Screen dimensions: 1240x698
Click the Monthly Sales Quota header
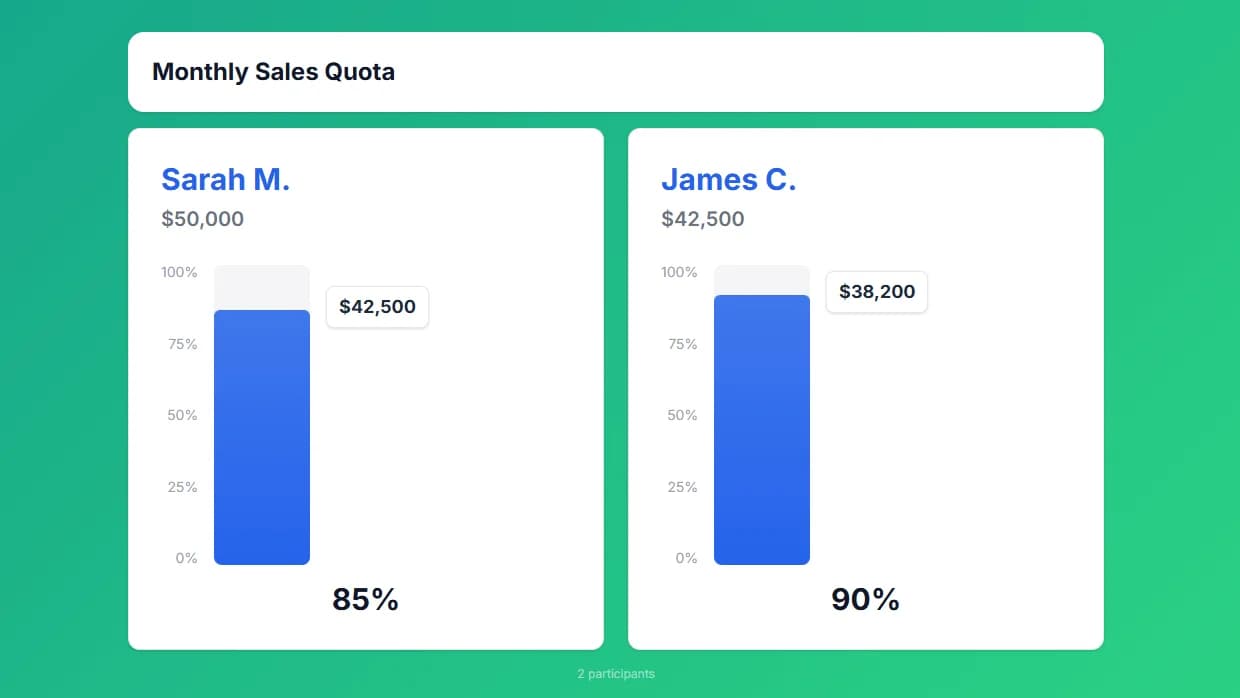click(x=273, y=71)
